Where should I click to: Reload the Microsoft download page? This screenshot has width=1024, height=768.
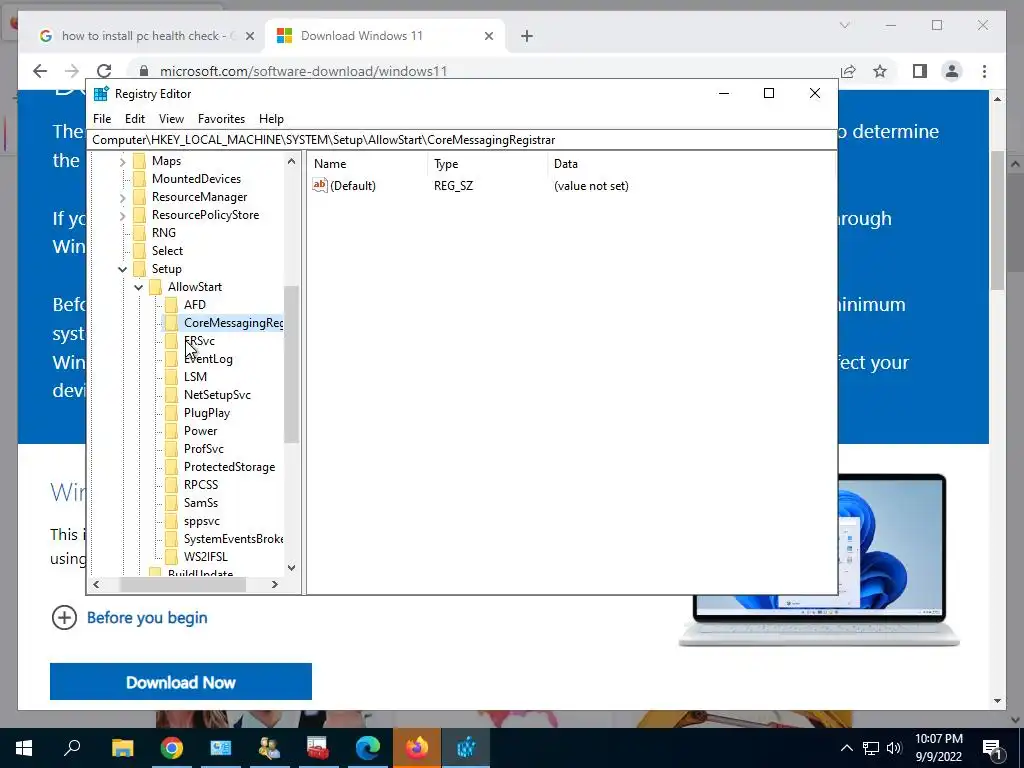point(104,71)
